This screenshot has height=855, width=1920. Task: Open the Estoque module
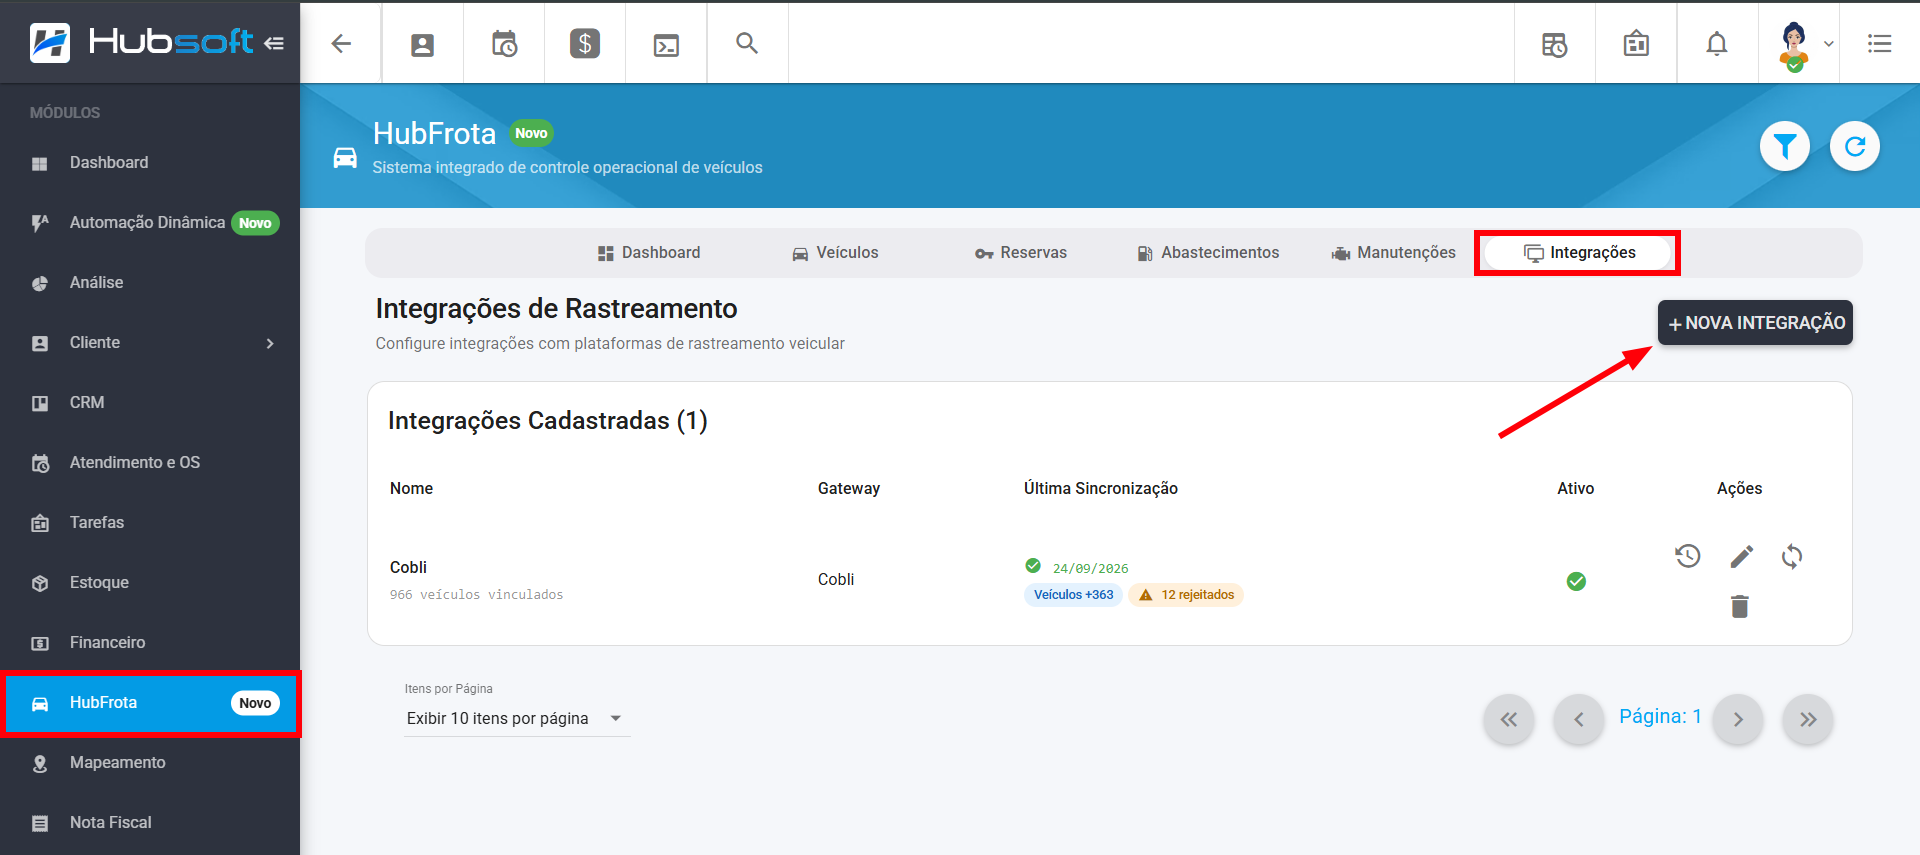150,583
